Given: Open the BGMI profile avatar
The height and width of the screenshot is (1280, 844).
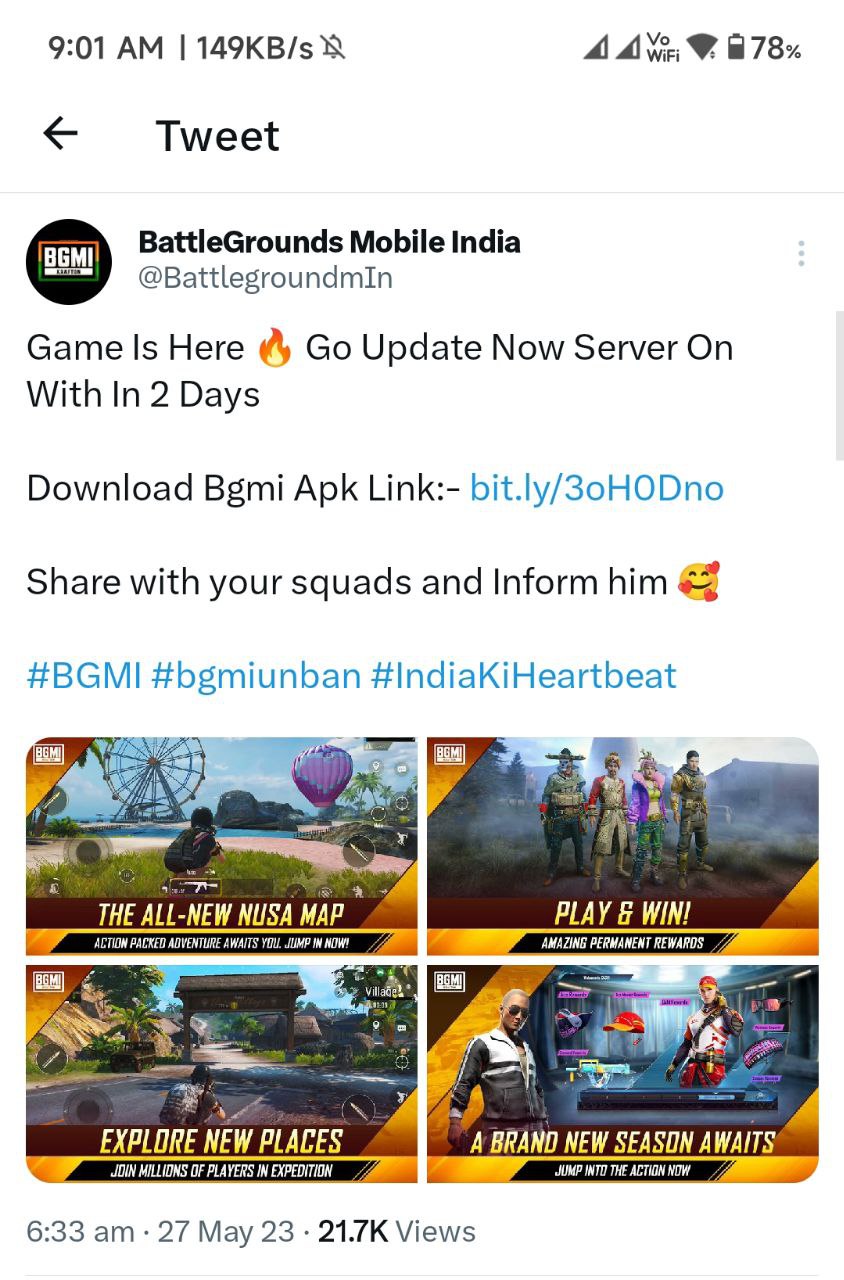Looking at the screenshot, I should (68, 261).
